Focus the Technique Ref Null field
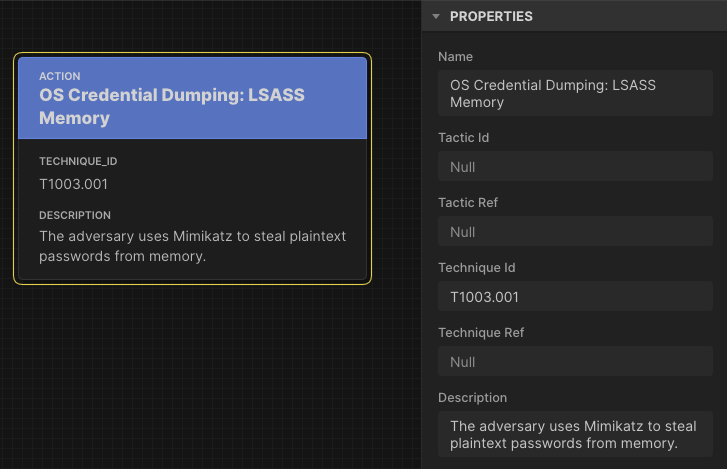This screenshot has width=727, height=469. coord(575,362)
